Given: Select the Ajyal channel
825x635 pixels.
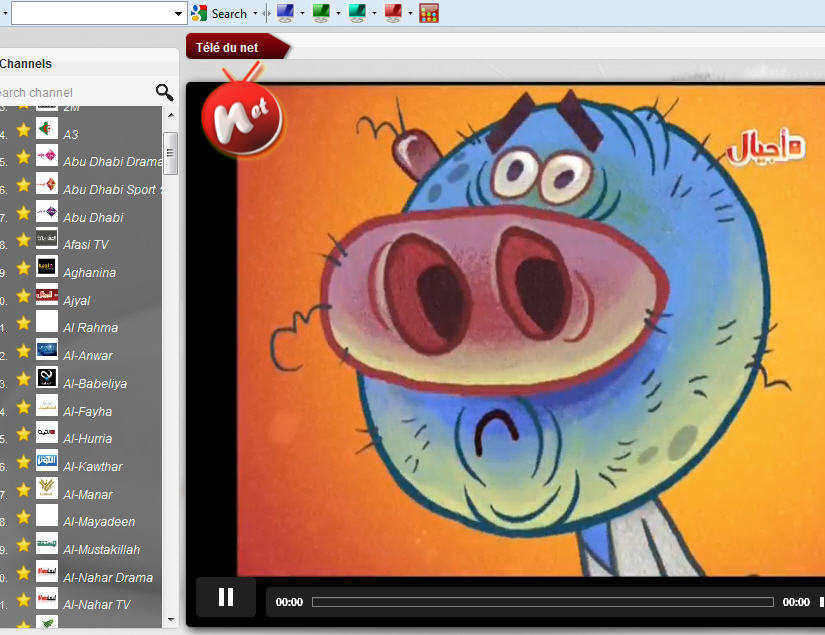Looking at the screenshot, I should (77, 300).
